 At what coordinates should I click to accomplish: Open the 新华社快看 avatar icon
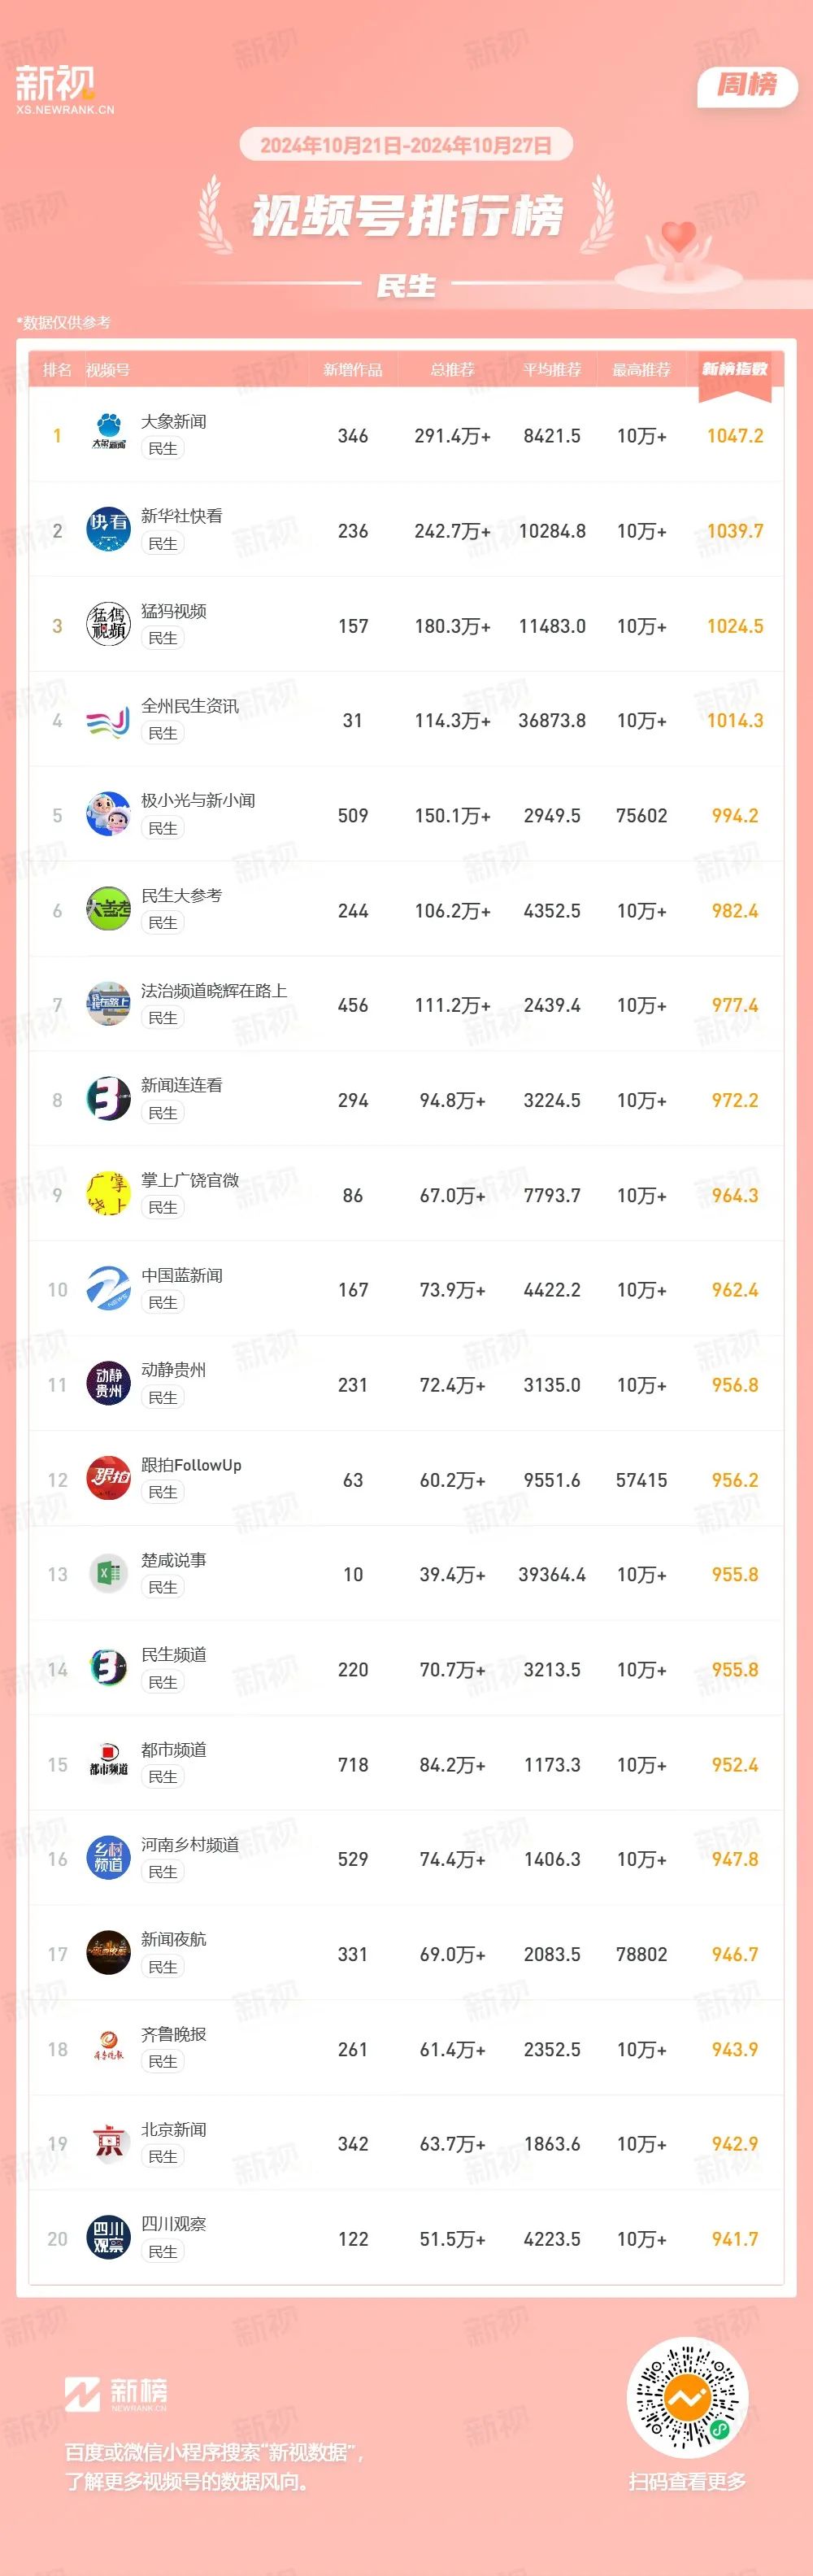[108, 530]
